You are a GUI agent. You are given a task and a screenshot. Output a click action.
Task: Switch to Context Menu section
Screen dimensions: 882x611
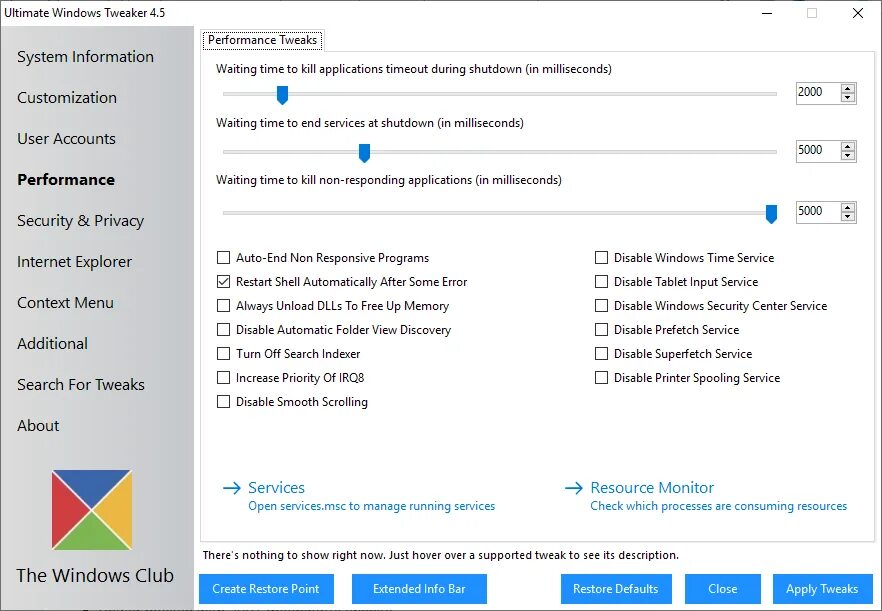tap(65, 303)
